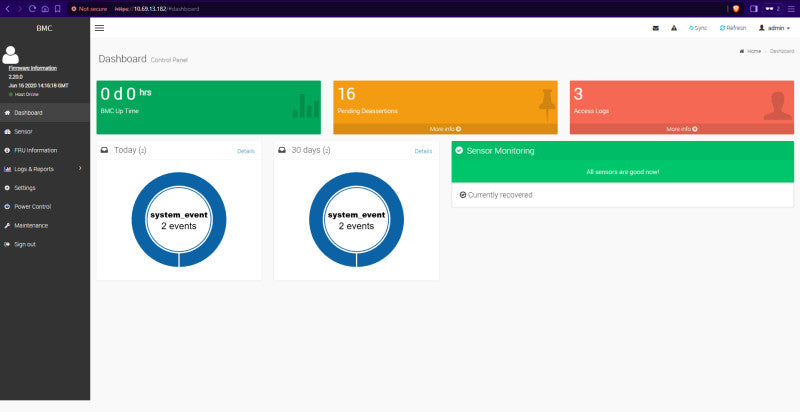
Task: Click the browser reload icon
Action: click(x=33, y=9)
